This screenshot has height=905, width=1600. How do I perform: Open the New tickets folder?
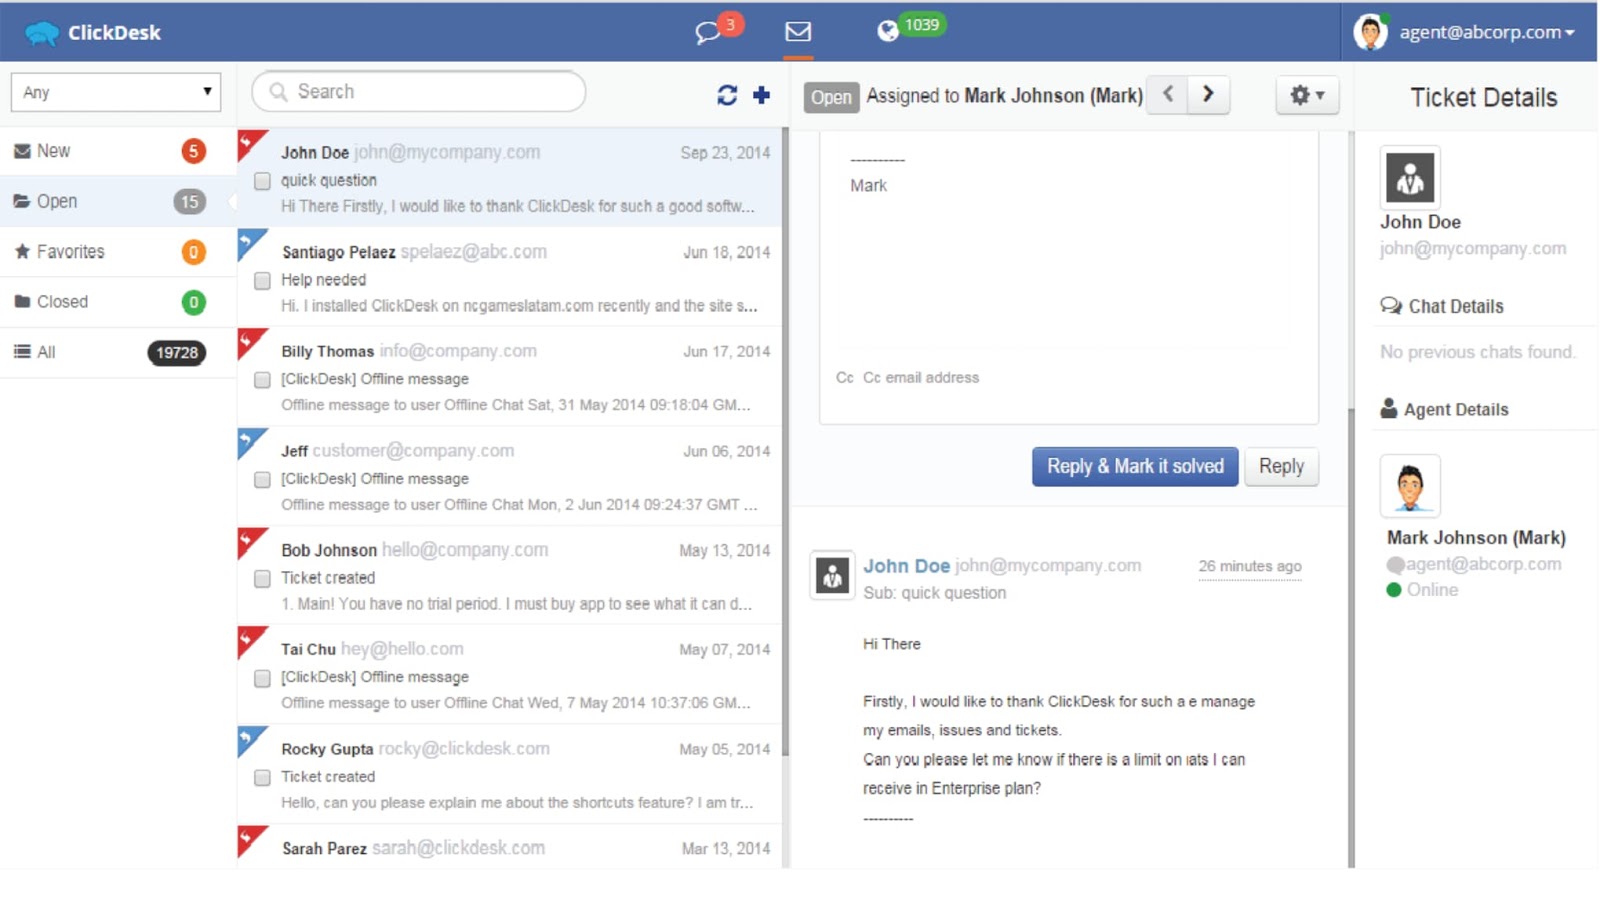point(118,151)
